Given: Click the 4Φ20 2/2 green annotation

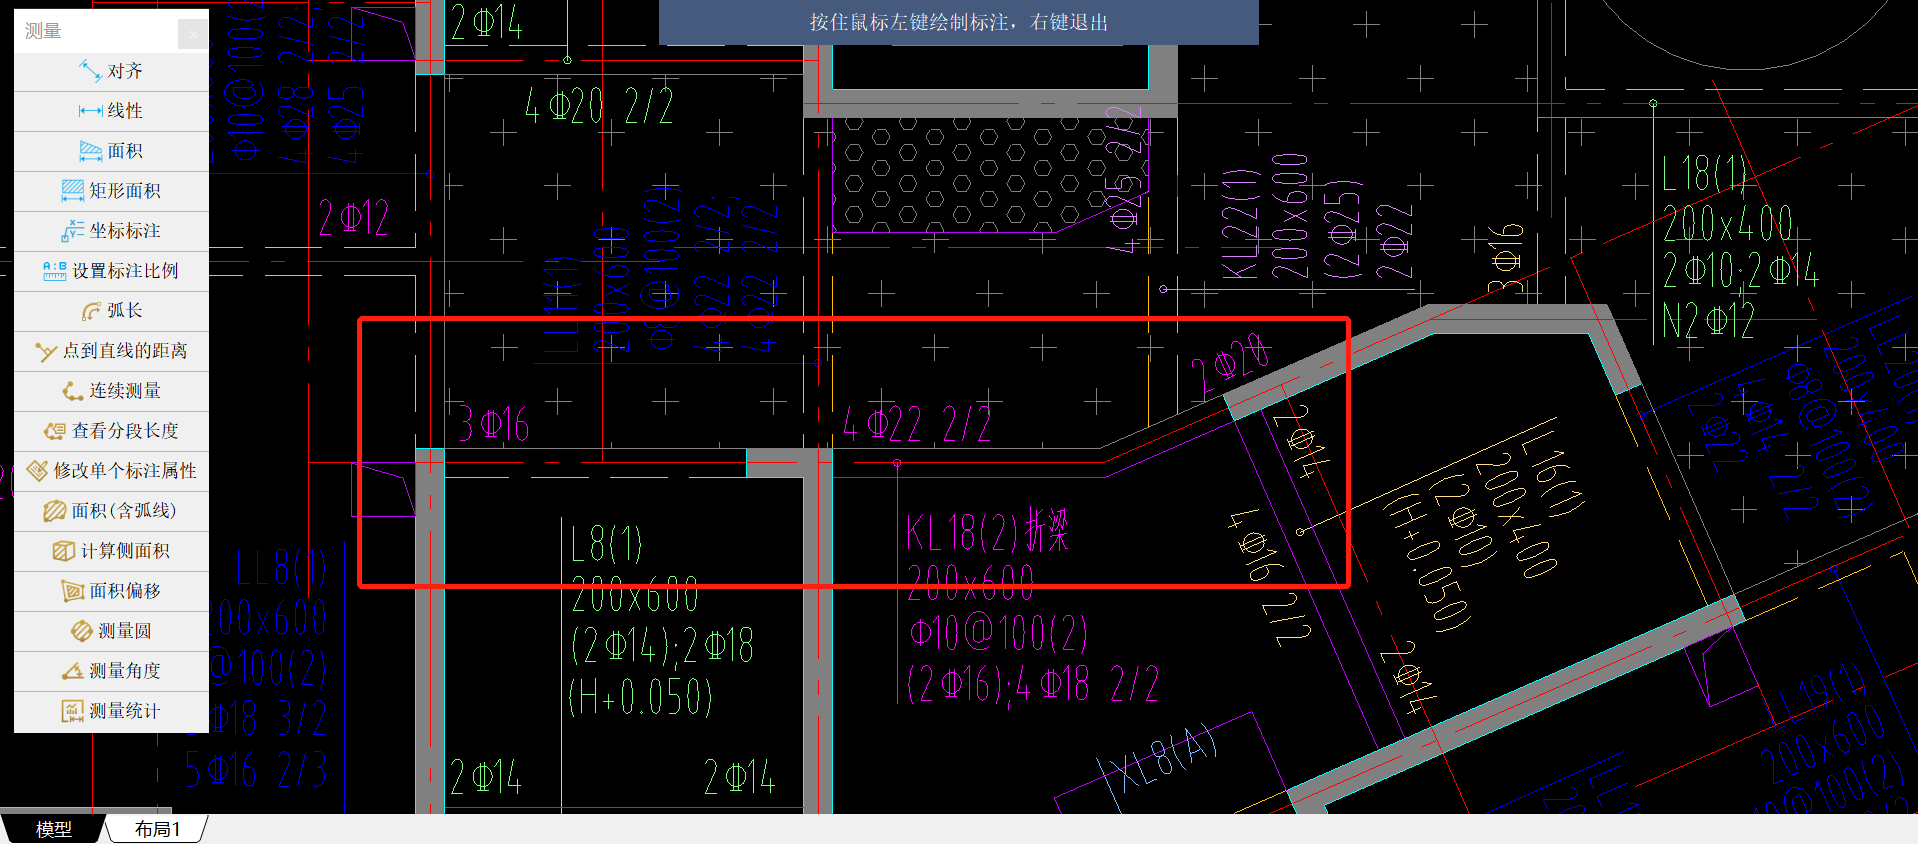Looking at the screenshot, I should (599, 105).
